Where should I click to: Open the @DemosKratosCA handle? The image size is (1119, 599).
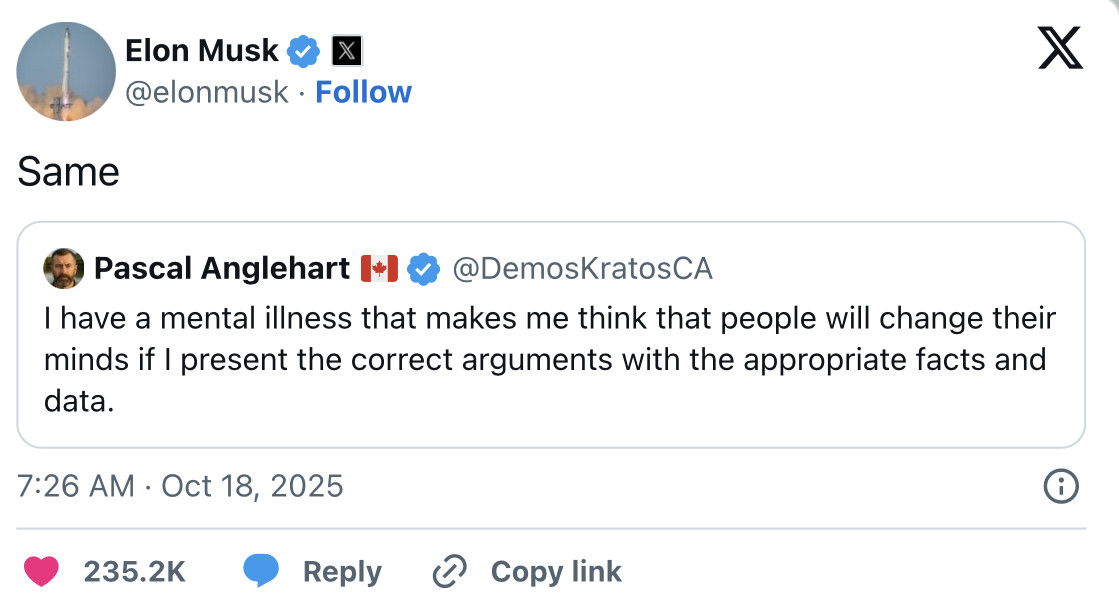[x=582, y=268]
